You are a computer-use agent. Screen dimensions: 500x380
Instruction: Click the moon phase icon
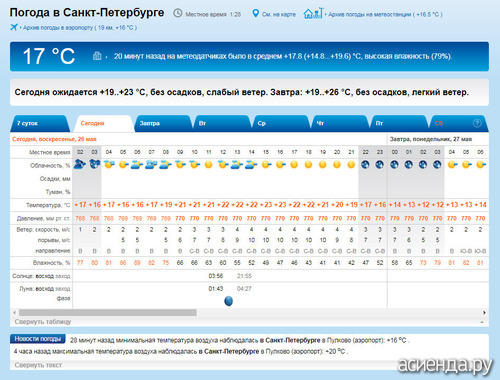coord(229,301)
